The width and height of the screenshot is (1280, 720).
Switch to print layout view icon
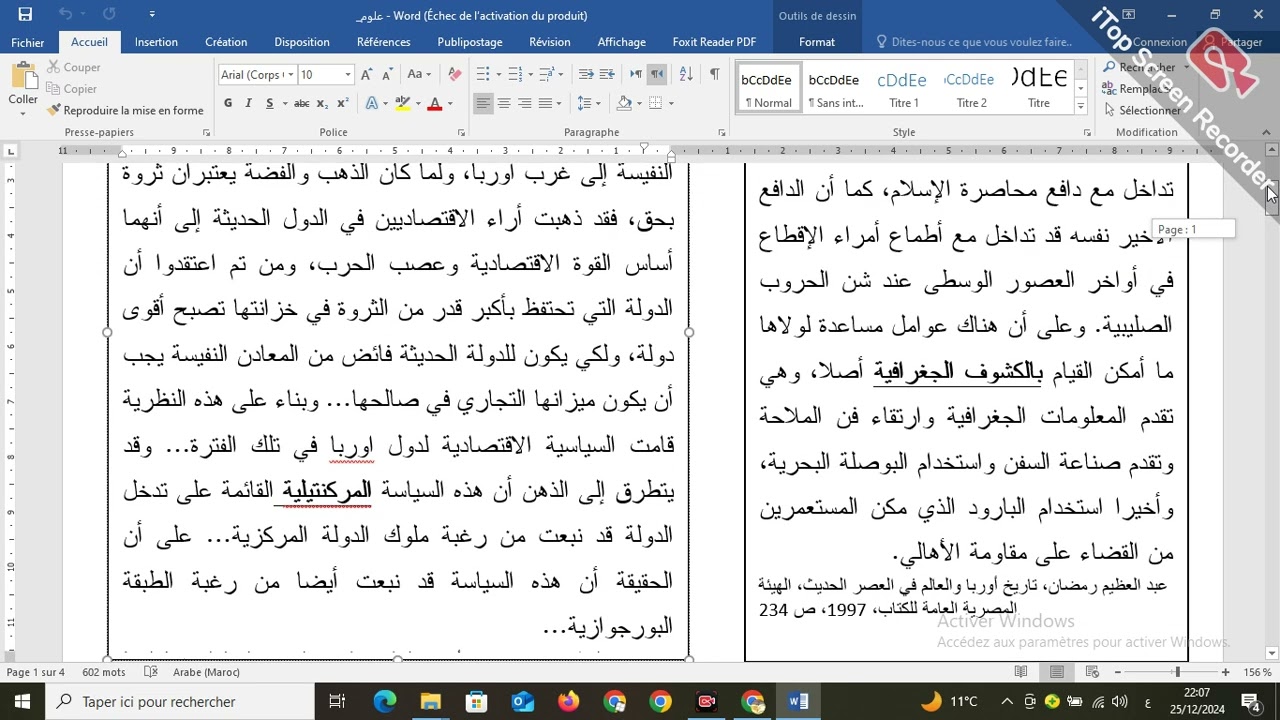1056,672
